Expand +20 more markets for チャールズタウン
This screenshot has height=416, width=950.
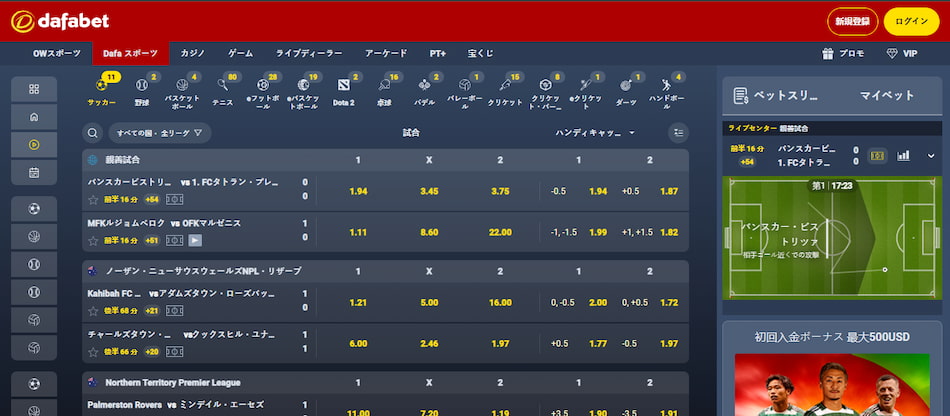(152, 352)
